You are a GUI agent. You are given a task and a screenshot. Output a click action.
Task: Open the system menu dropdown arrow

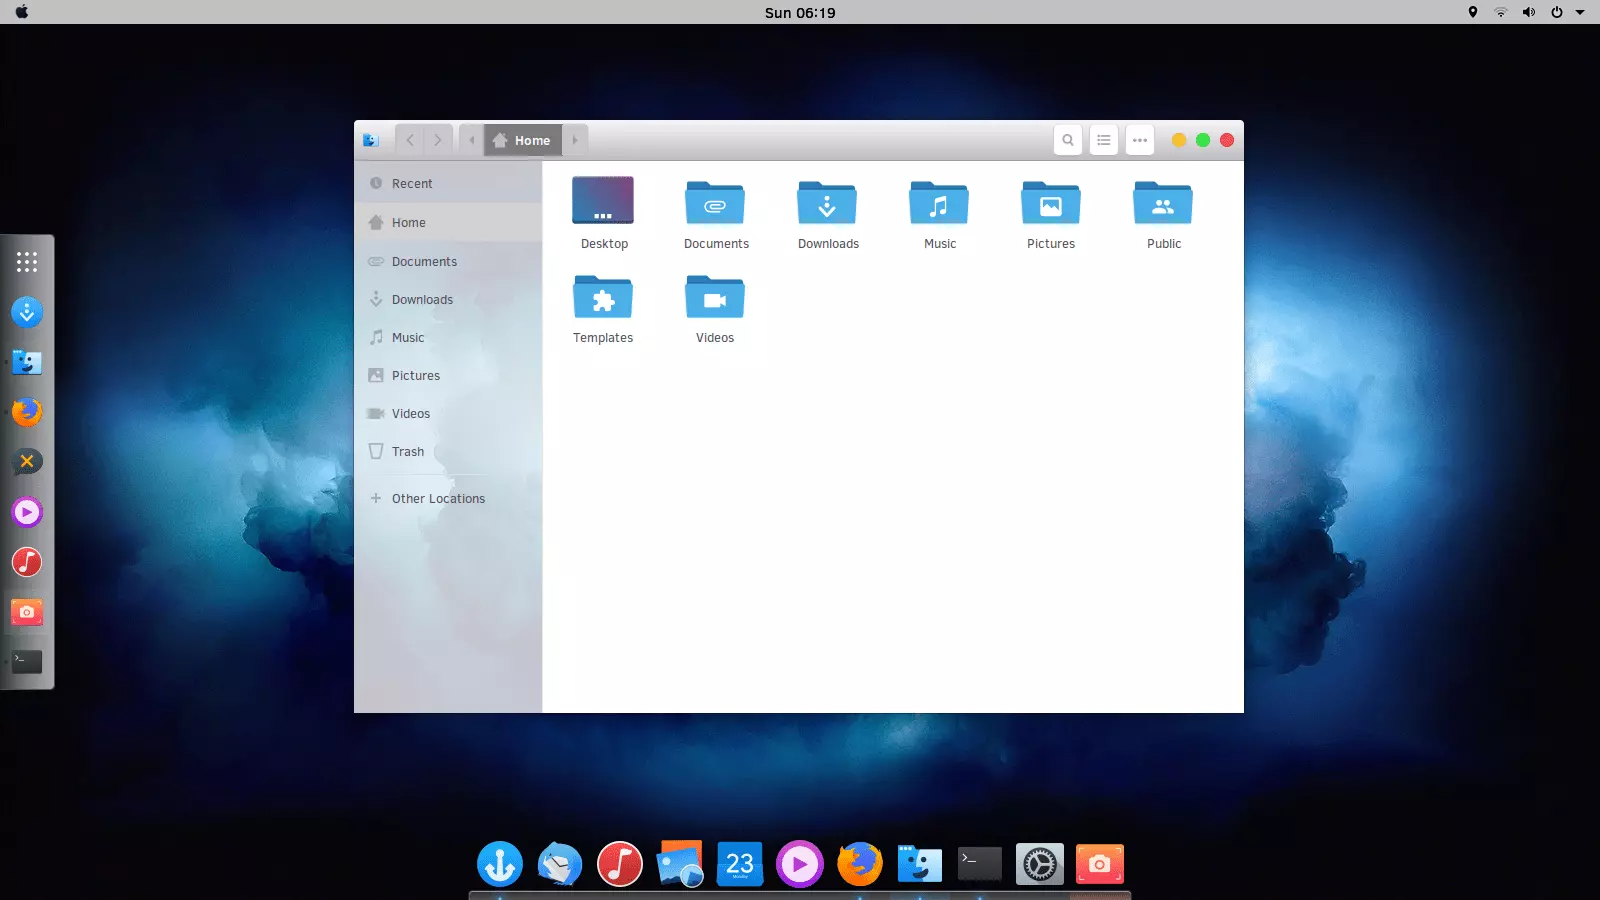(x=1580, y=12)
